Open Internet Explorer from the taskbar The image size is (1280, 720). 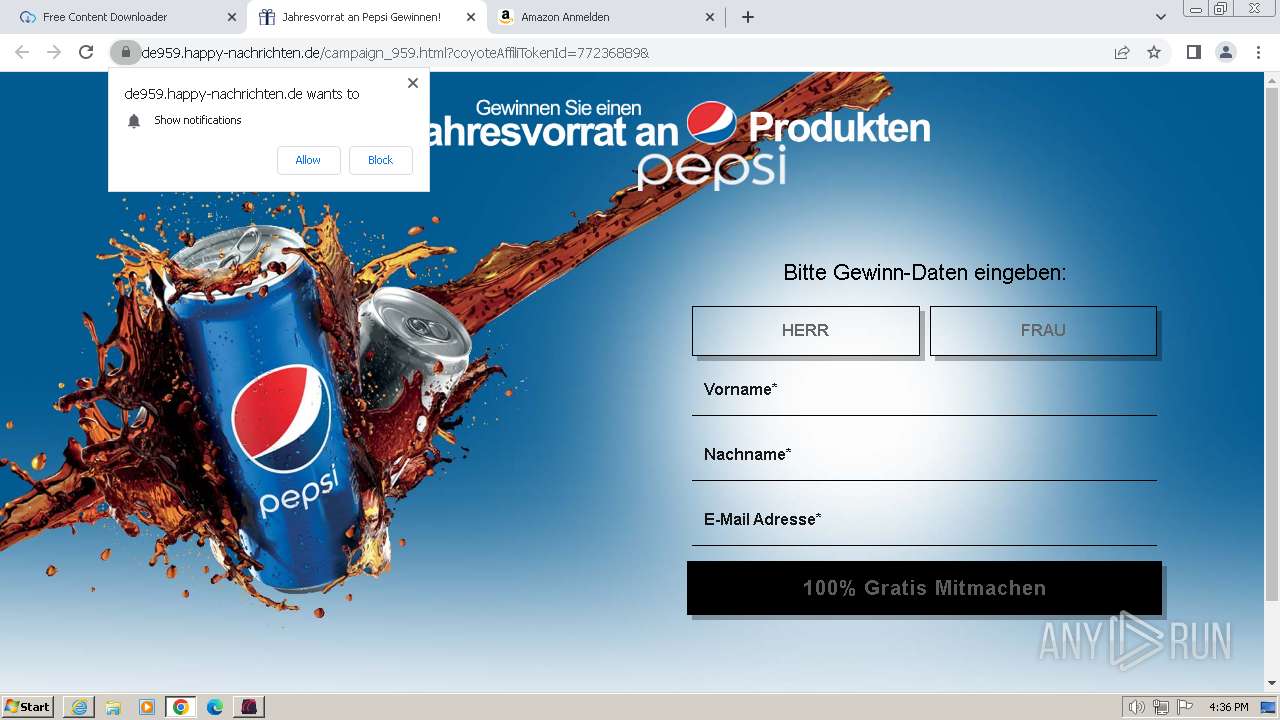(x=79, y=706)
